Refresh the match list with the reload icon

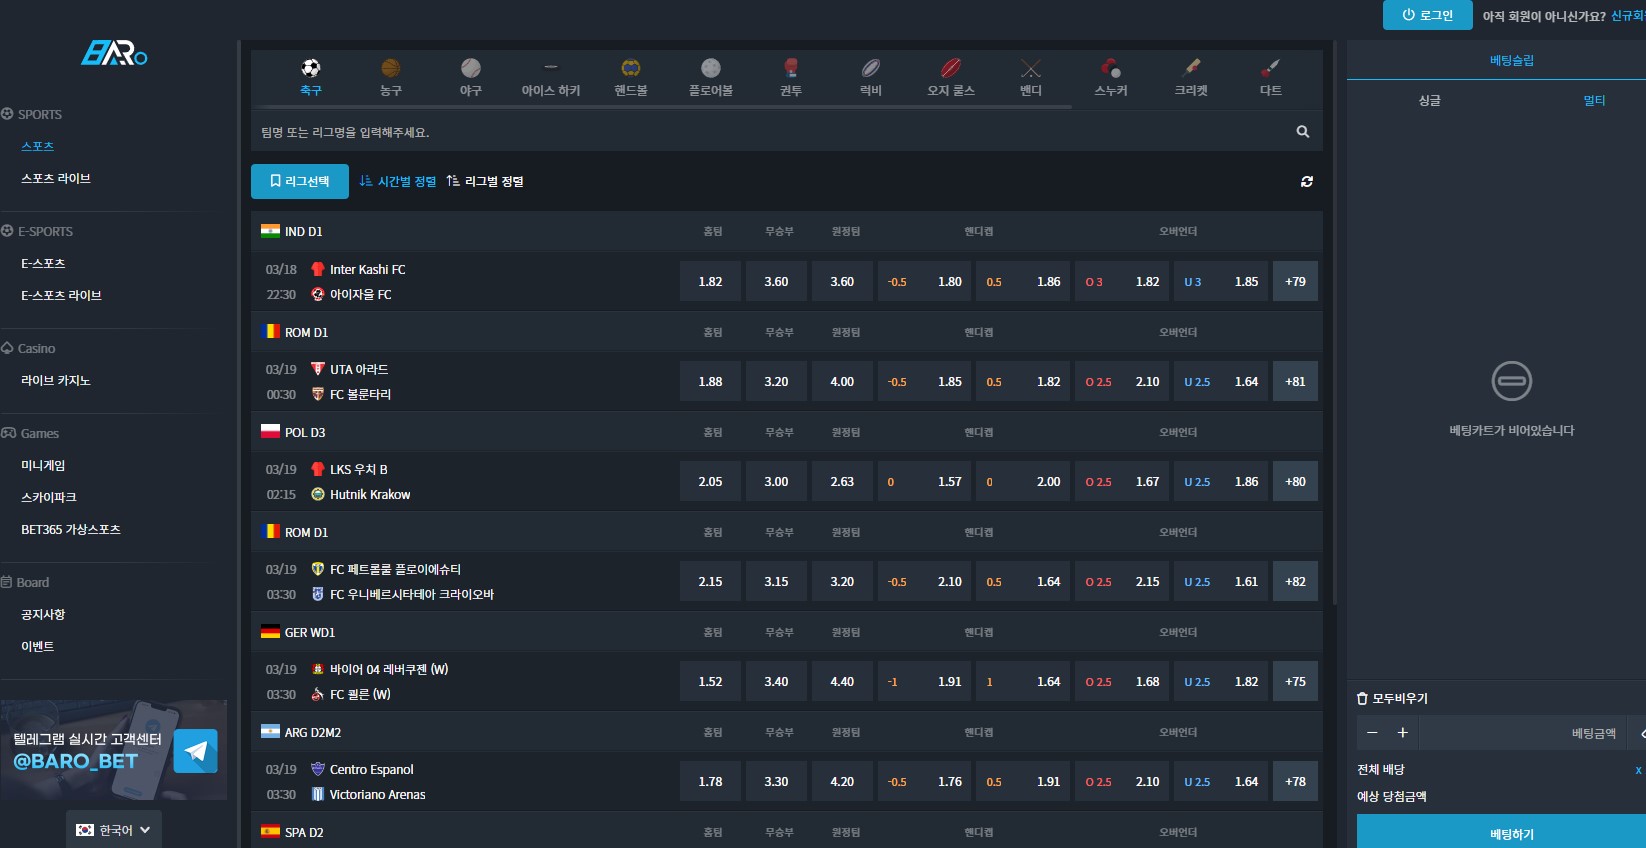click(x=1306, y=182)
